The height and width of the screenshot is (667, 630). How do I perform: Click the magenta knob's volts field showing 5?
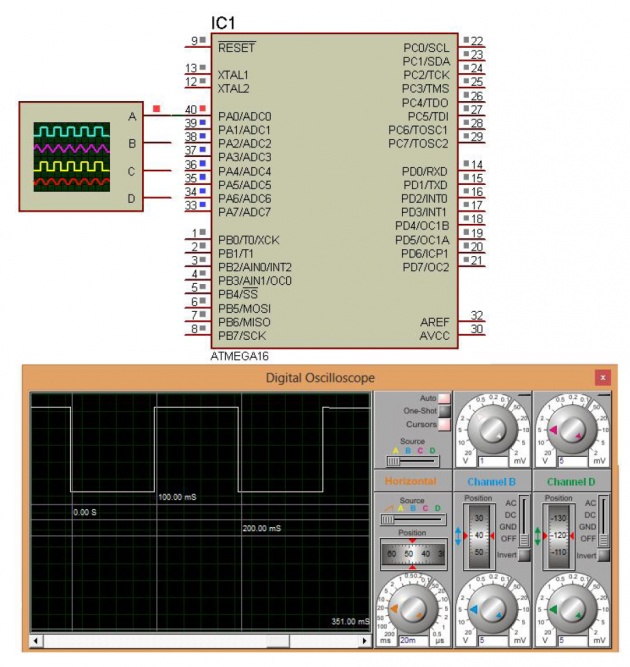click(572, 461)
